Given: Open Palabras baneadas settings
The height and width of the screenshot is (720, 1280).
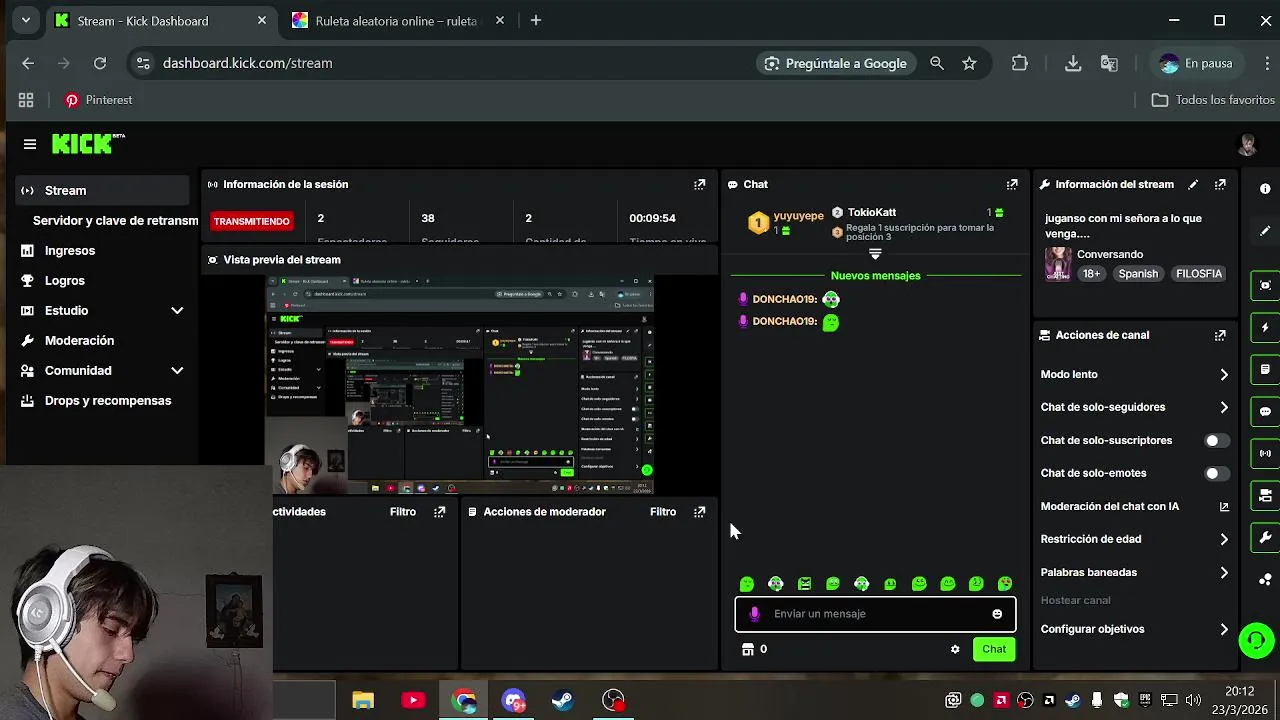Looking at the screenshot, I should 1134,572.
